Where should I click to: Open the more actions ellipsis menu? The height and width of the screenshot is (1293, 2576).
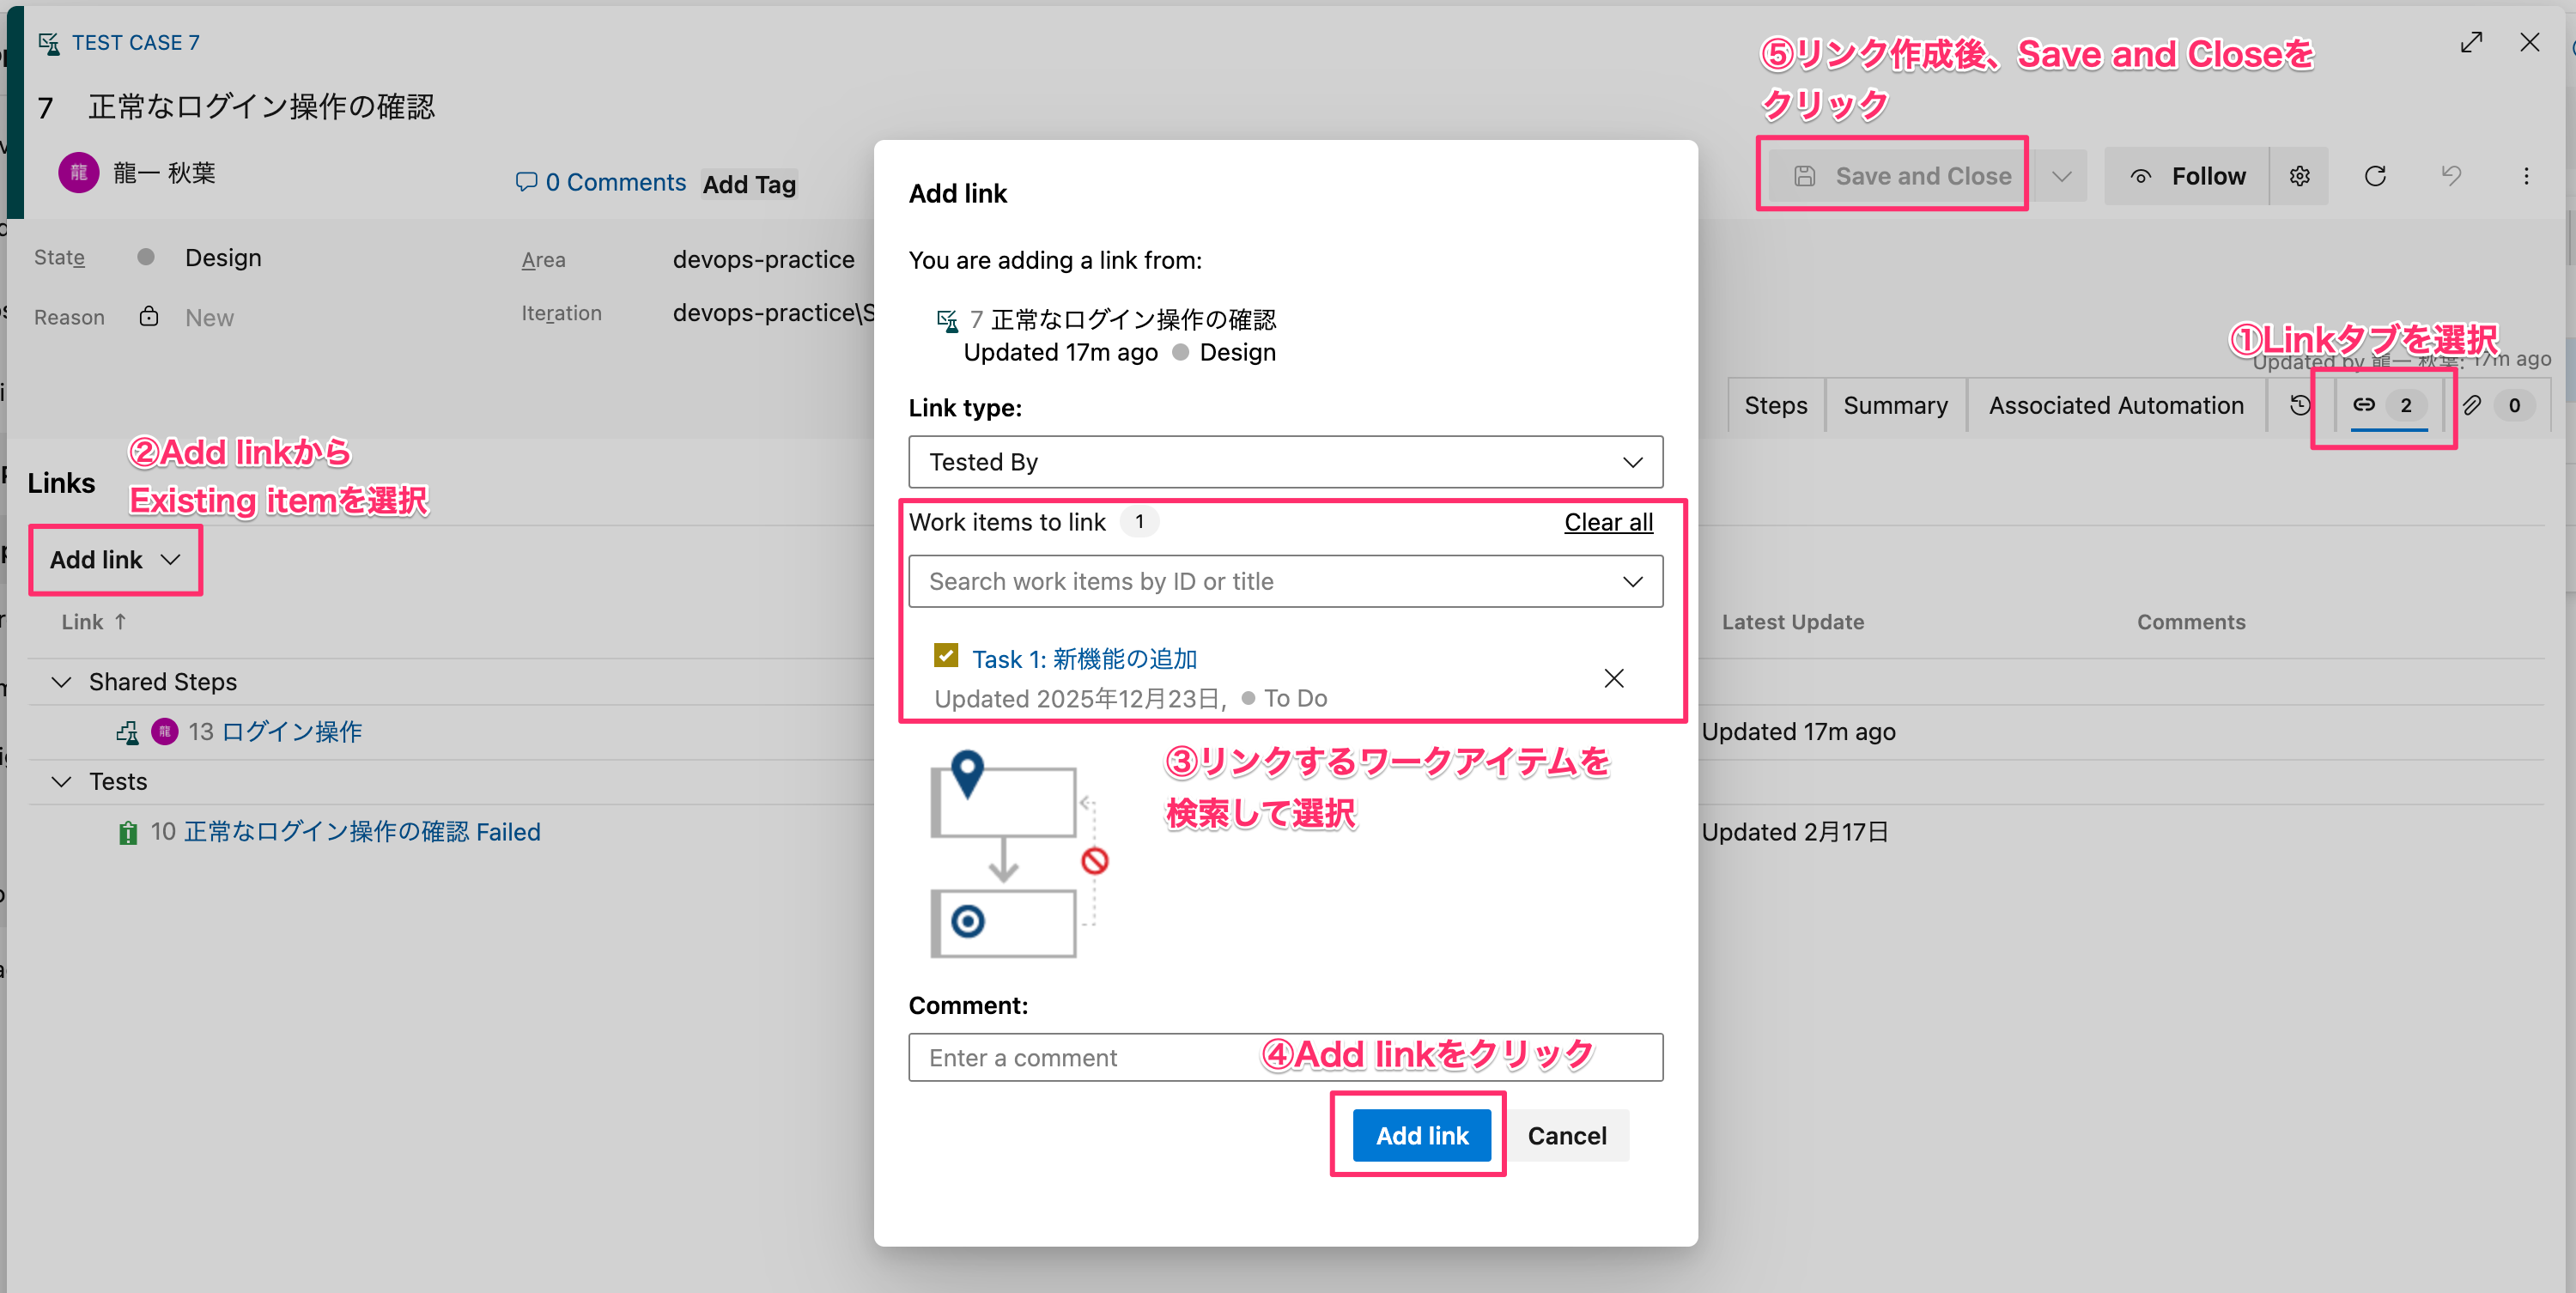(x=2526, y=177)
